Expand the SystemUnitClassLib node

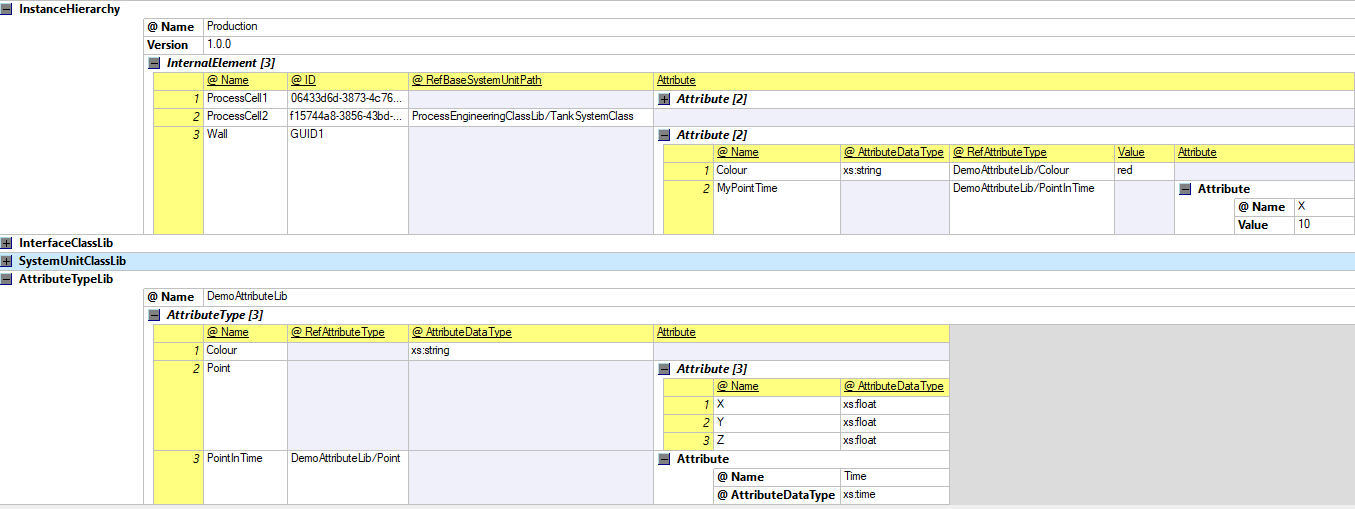coord(7,261)
